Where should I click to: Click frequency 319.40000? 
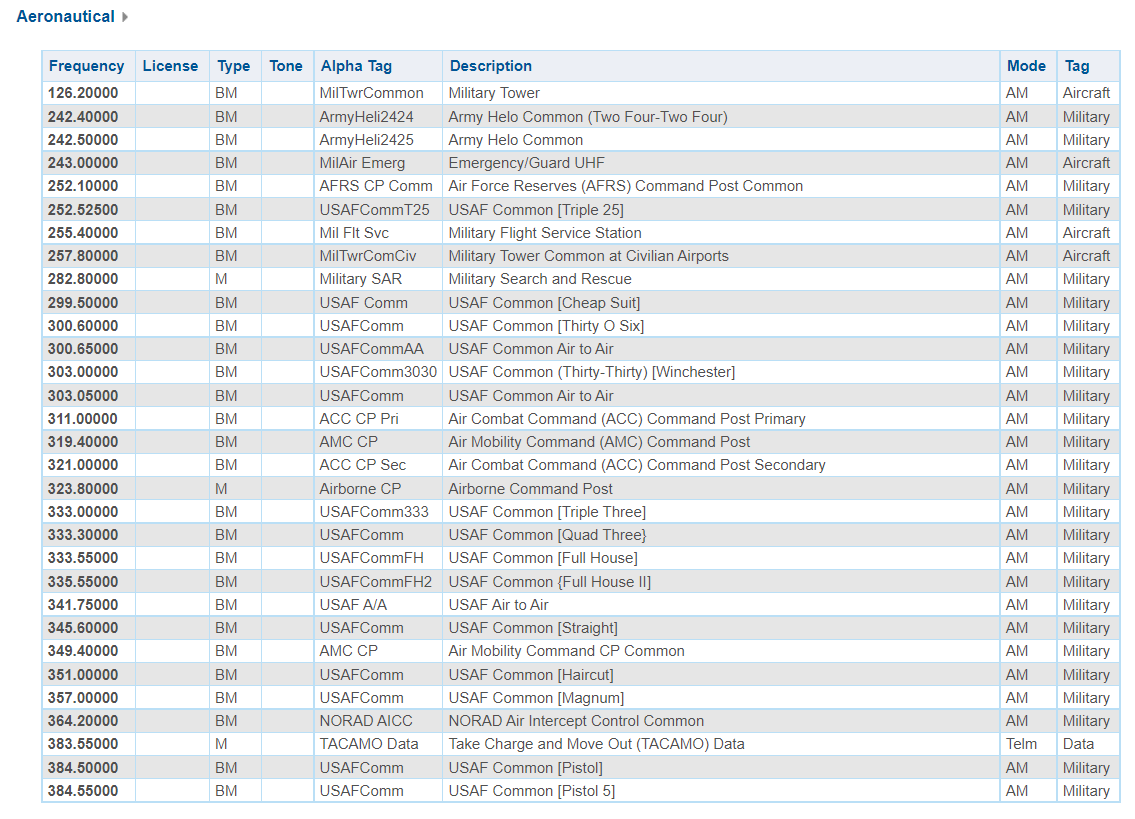(83, 442)
